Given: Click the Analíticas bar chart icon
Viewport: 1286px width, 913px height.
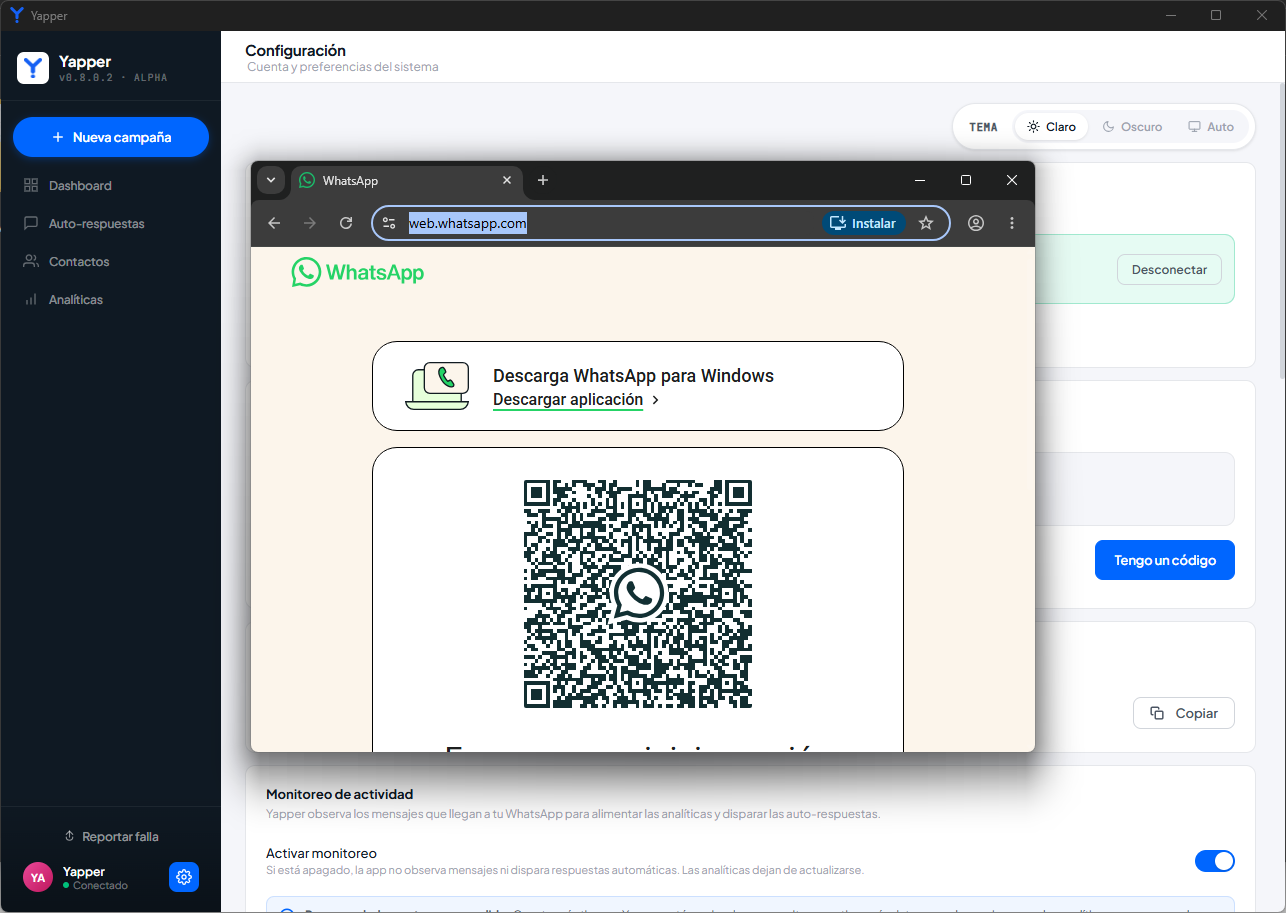Looking at the screenshot, I should (31, 299).
